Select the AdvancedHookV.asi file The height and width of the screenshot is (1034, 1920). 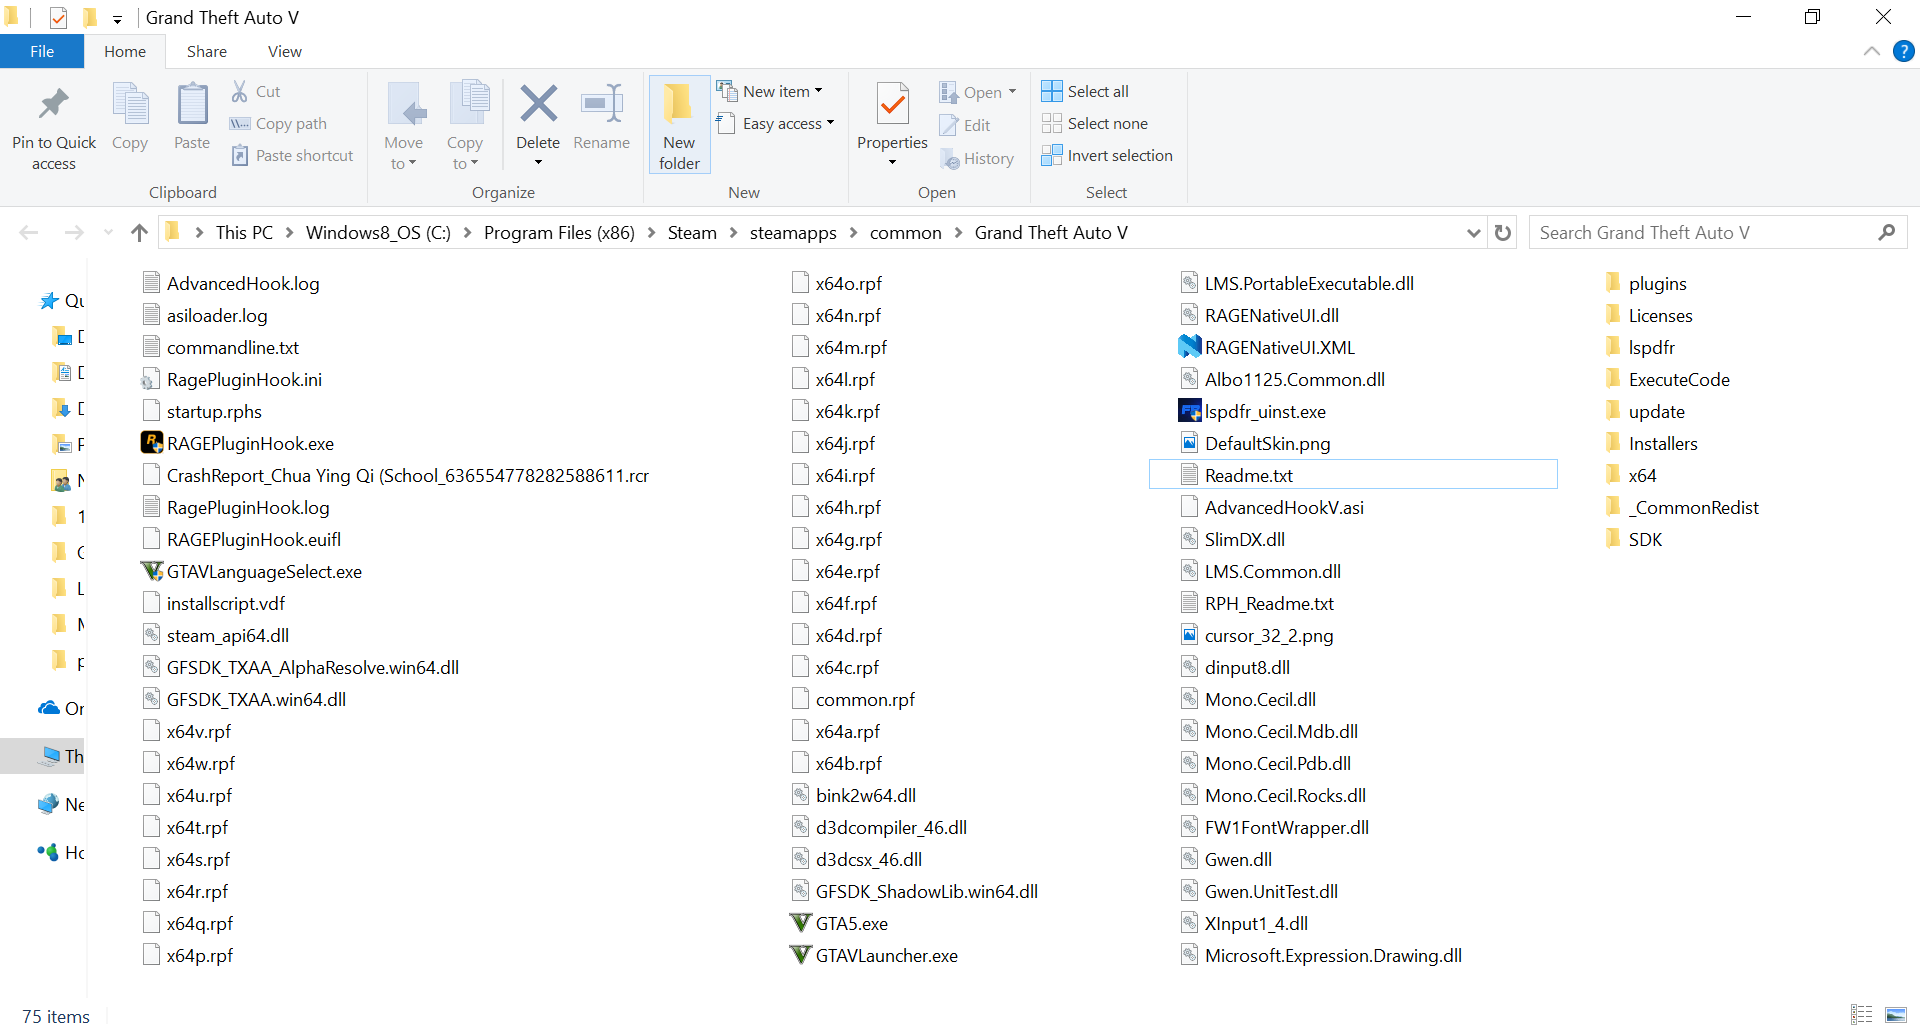point(1272,506)
